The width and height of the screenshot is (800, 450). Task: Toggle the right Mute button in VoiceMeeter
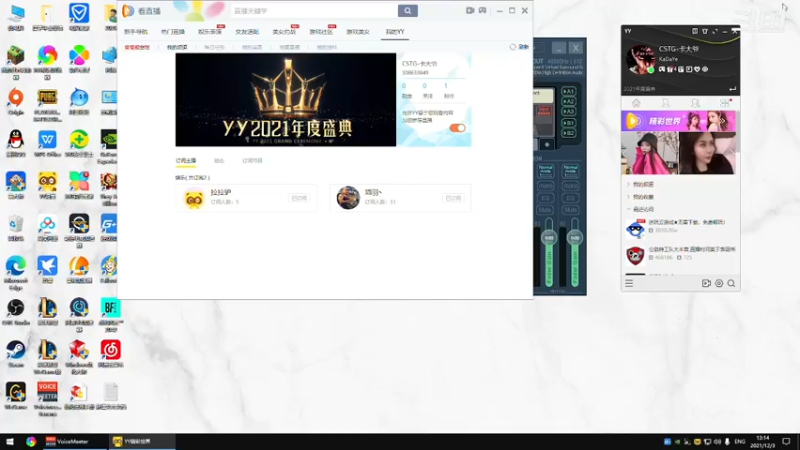click(570, 210)
